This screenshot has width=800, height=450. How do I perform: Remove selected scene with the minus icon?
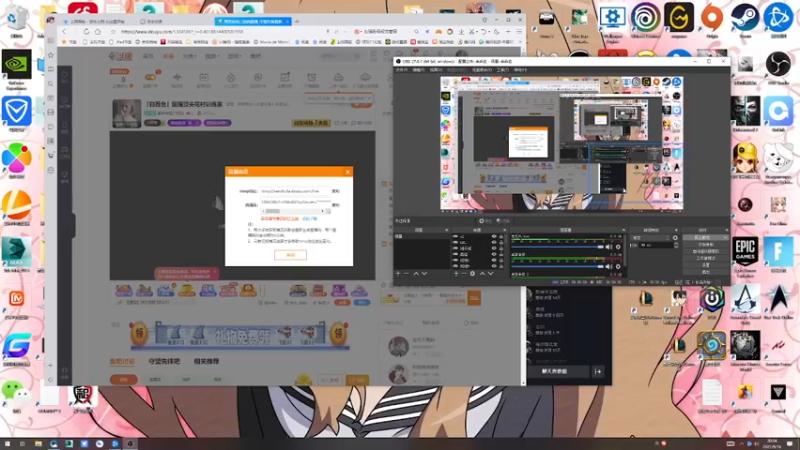pos(406,273)
